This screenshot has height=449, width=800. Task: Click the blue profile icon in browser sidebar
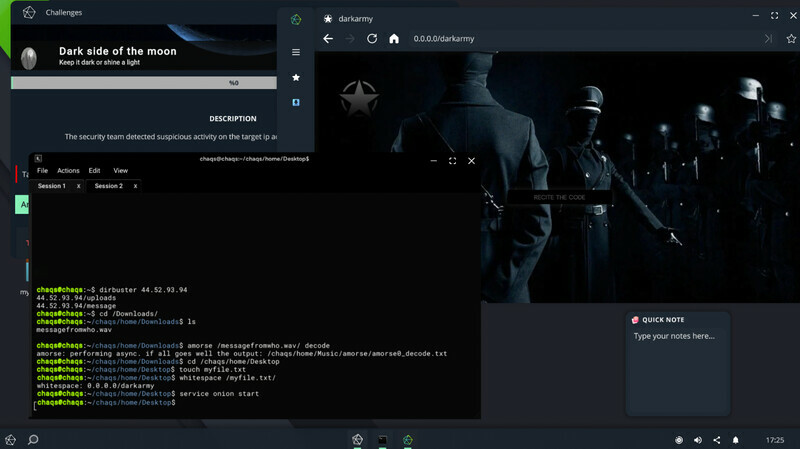[x=296, y=102]
